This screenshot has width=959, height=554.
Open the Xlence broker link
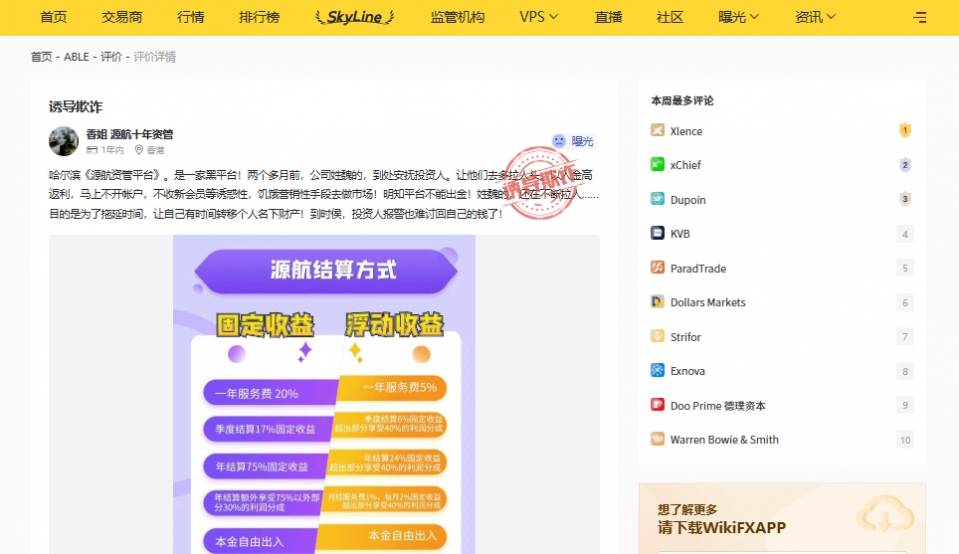[686, 131]
